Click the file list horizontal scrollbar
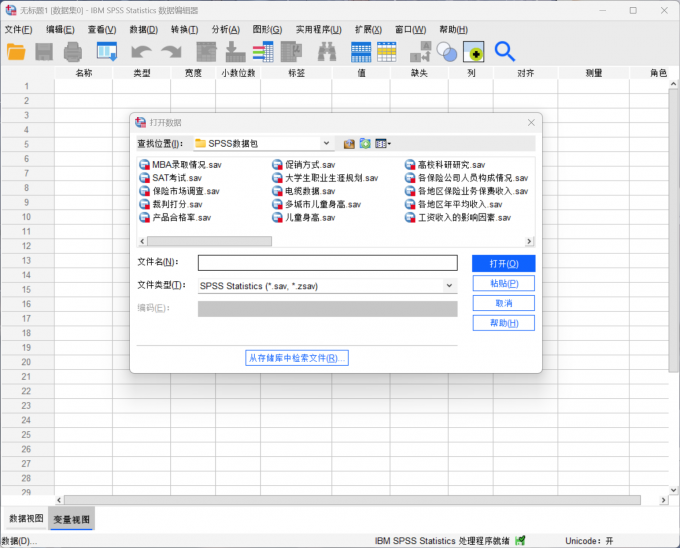Image resolution: width=680 pixels, height=548 pixels. click(x=209, y=241)
